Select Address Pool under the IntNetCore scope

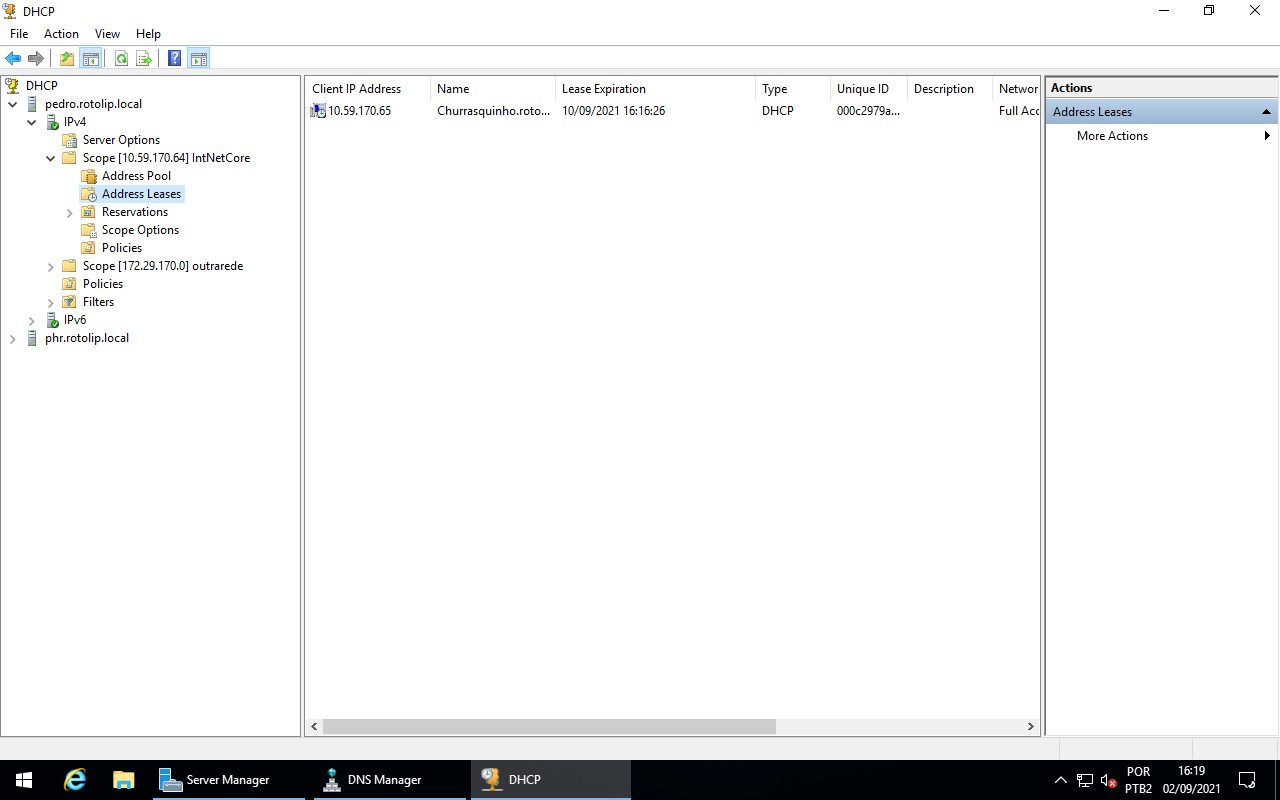135,175
